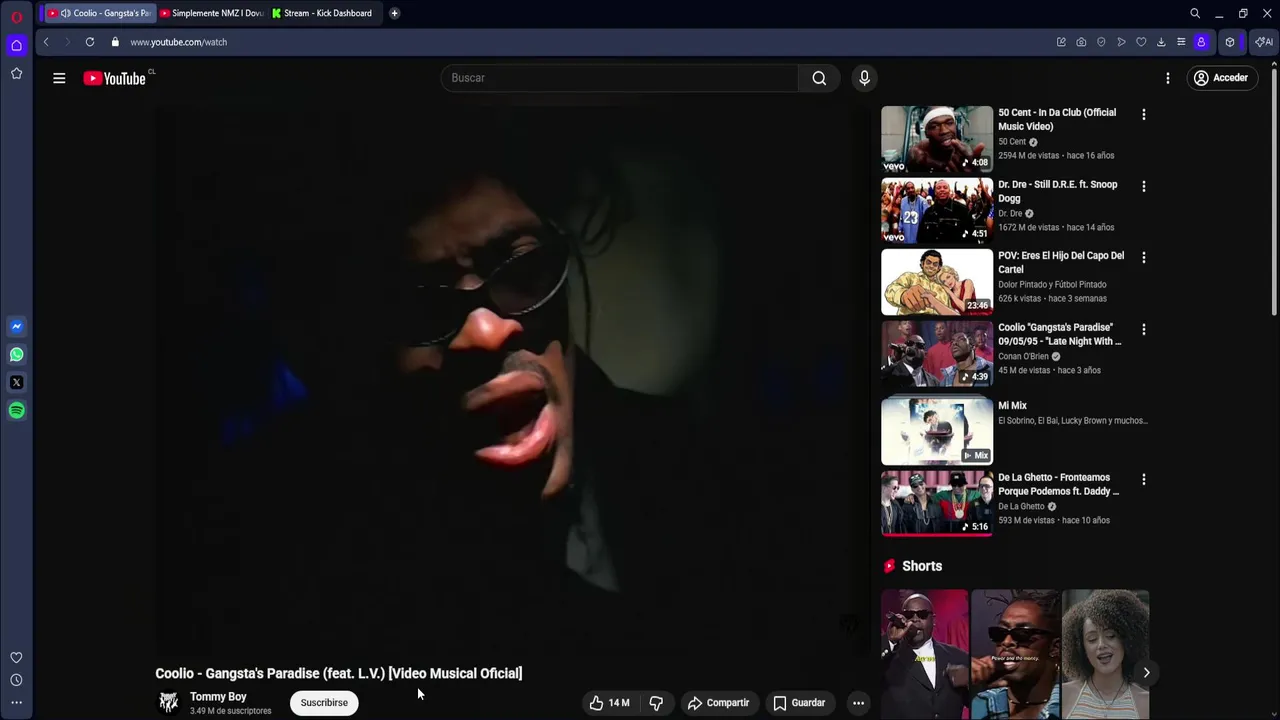Open a new tab with plus button
Screen dimensions: 1280x720
[x=394, y=13]
